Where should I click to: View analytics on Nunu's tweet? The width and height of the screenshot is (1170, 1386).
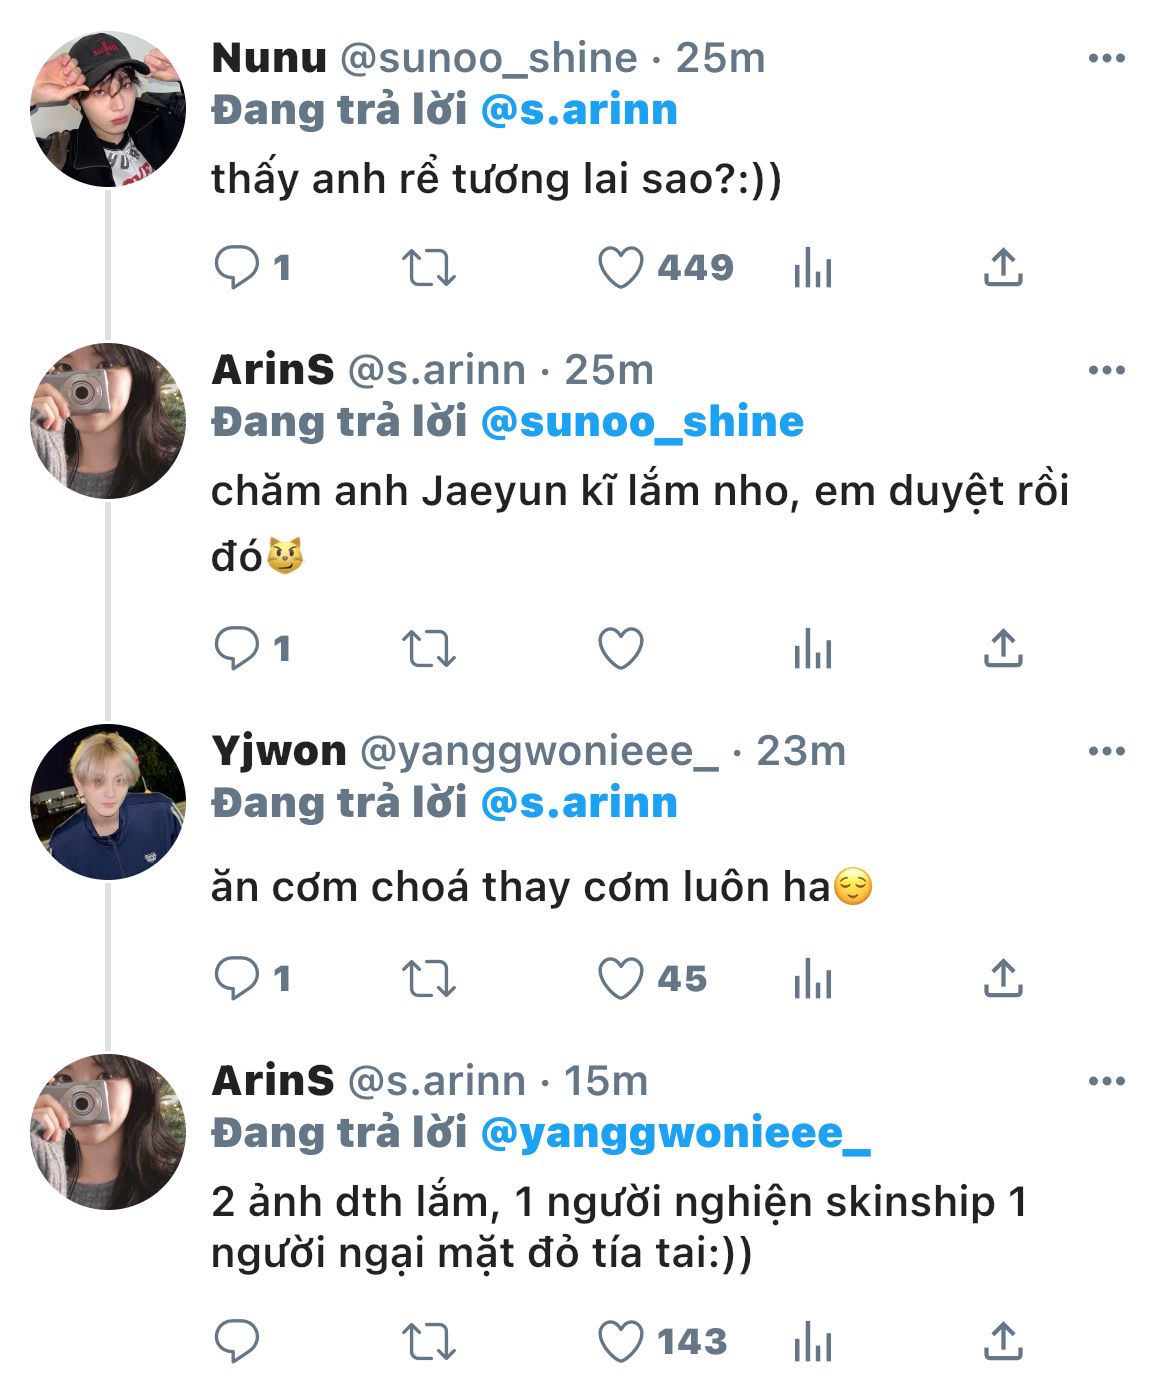tap(812, 268)
